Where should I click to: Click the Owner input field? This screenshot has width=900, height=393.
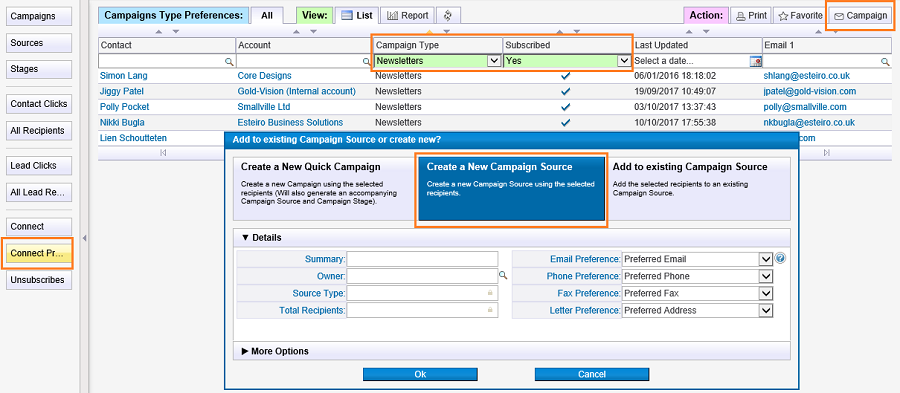click(422, 276)
